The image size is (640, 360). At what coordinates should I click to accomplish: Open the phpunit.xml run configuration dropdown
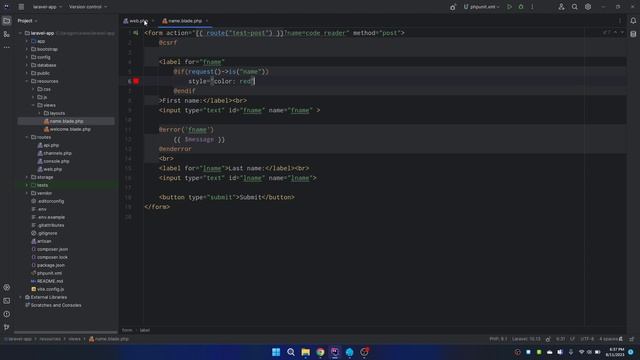482,7
